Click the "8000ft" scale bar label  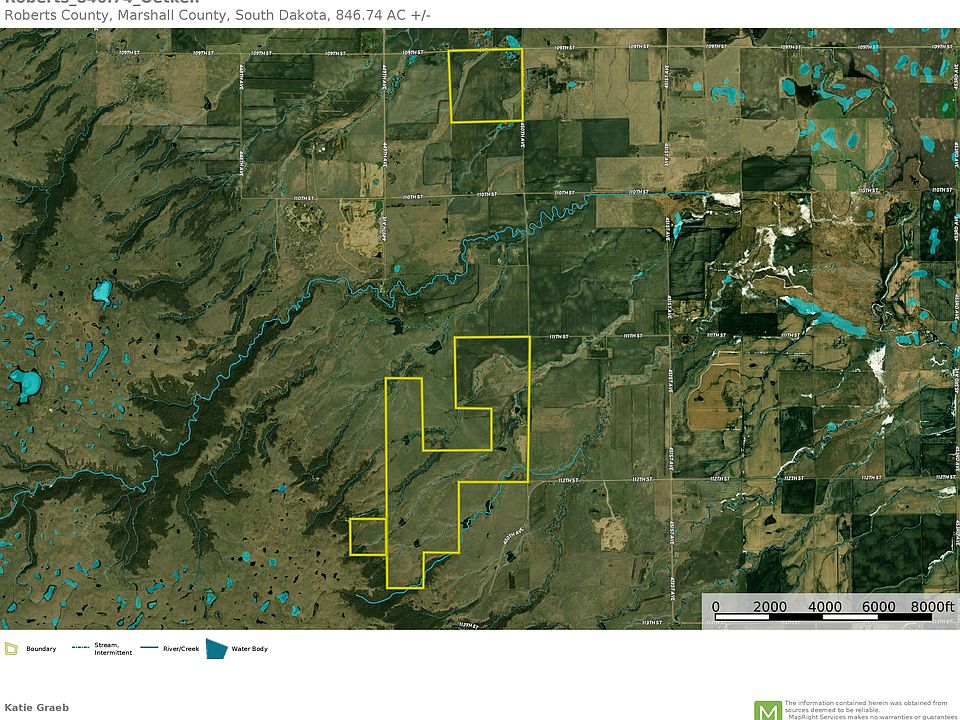point(932,606)
